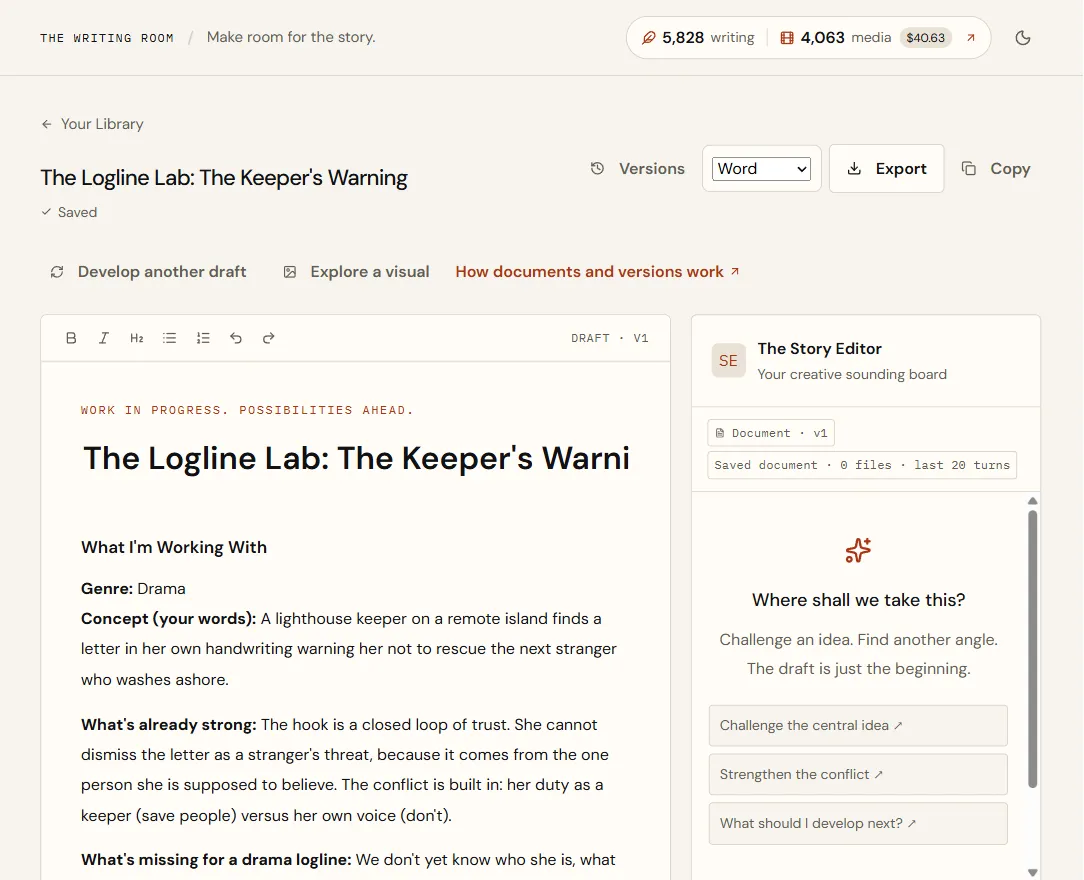Image resolution: width=1084 pixels, height=880 pixels.
Task: Click the refresh icon on Develop another draft
Action: (57, 272)
